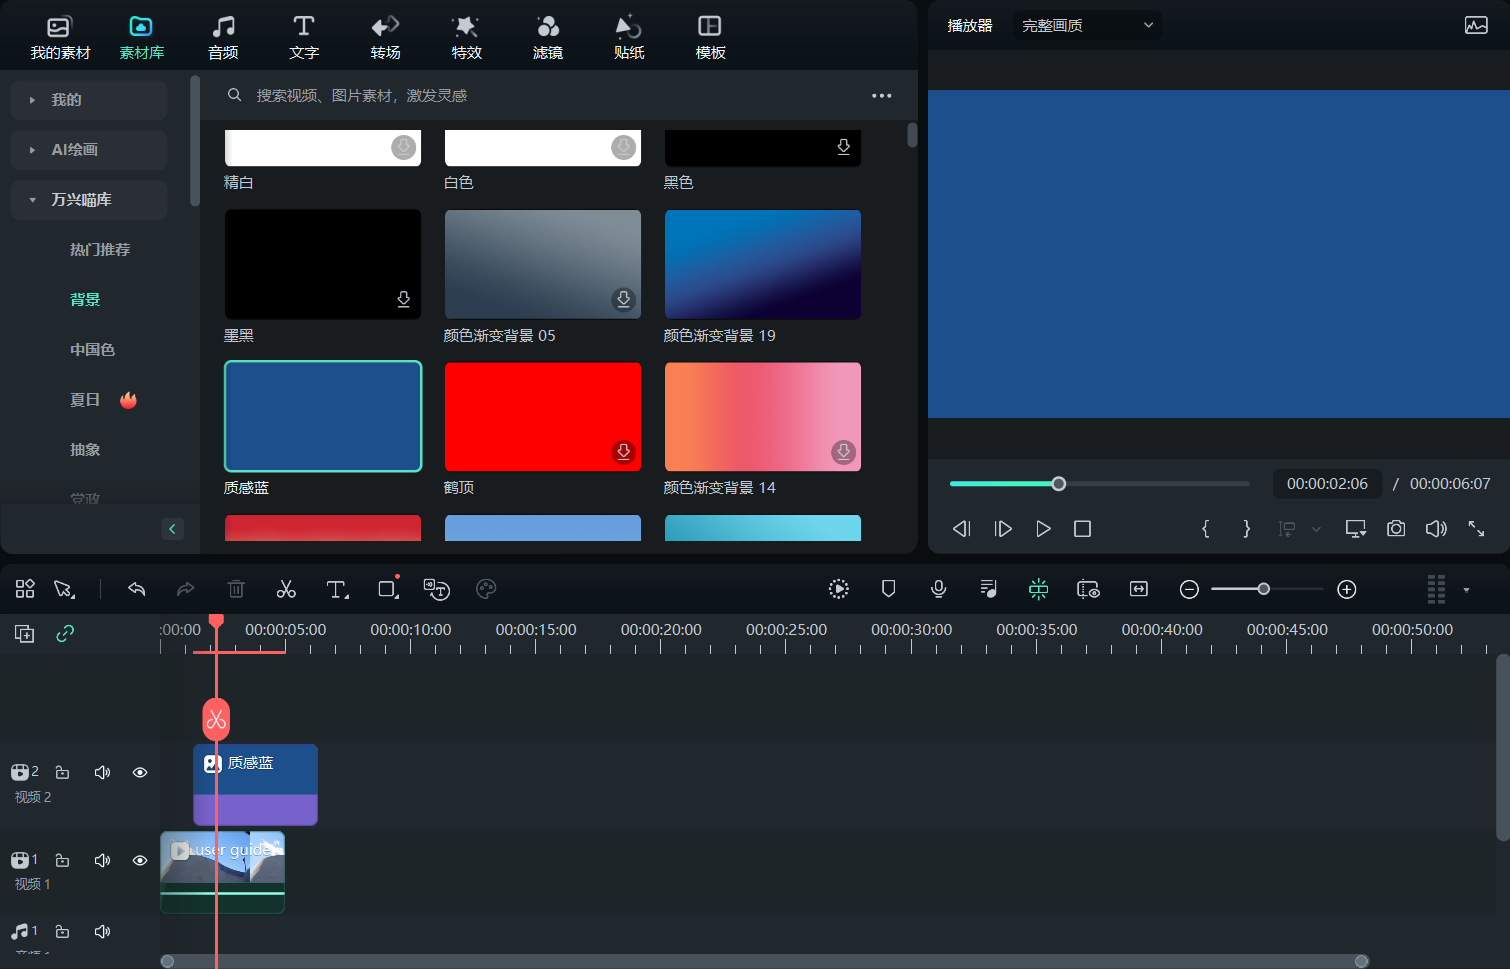Open the 特效 tab

pyautogui.click(x=466, y=37)
